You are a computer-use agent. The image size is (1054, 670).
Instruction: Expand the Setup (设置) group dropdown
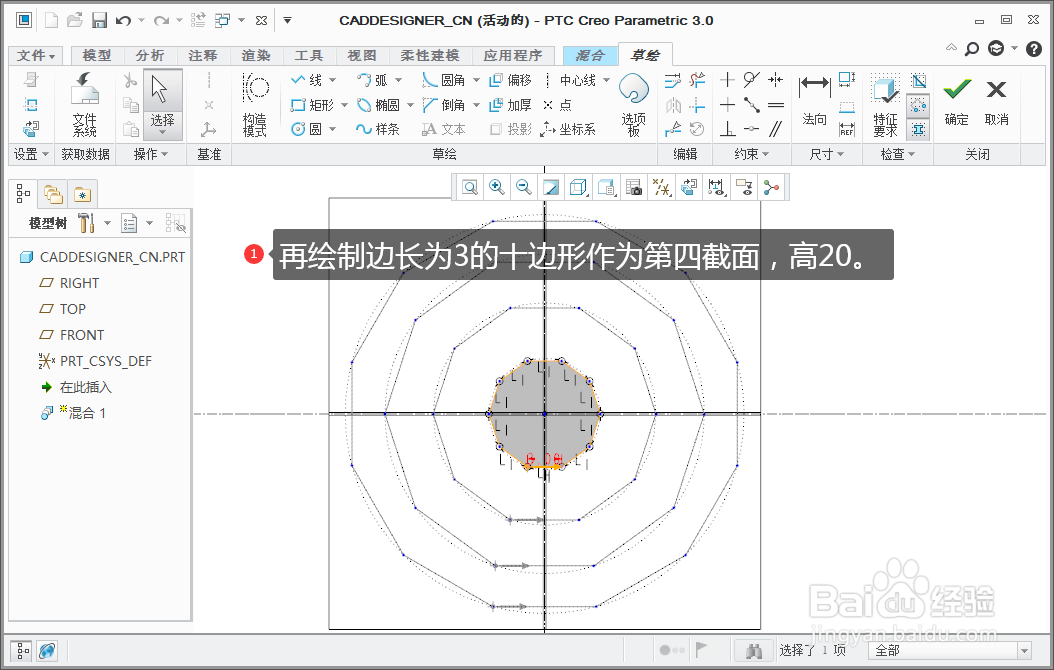click(x=32, y=154)
